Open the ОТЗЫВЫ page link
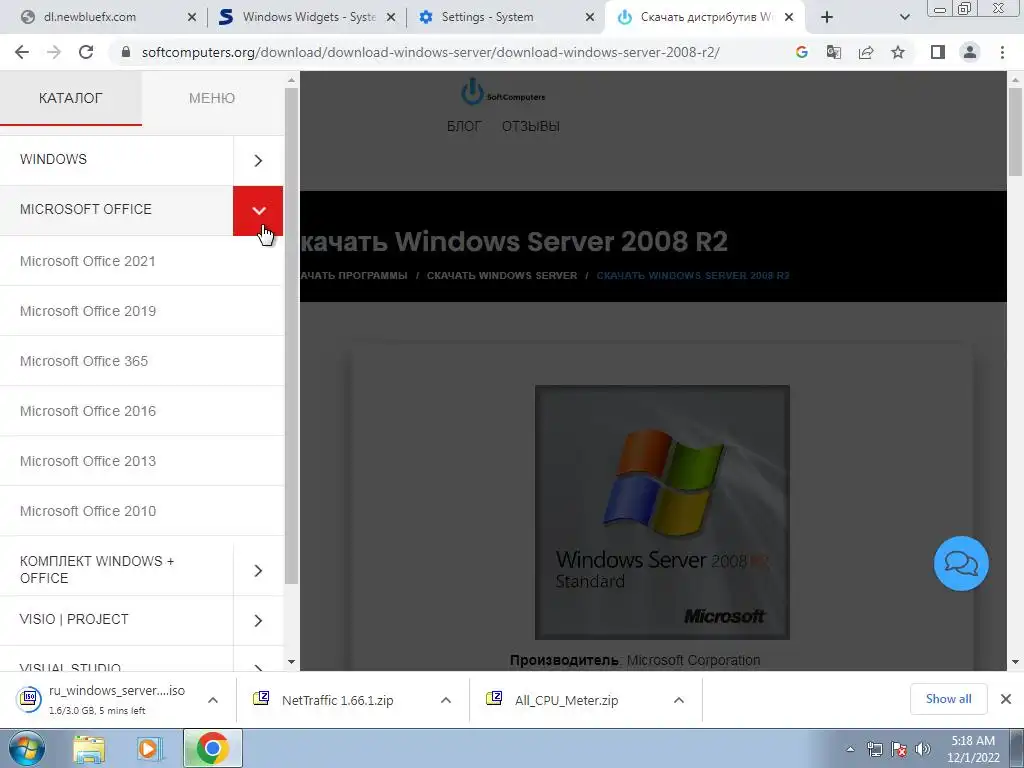1024x768 pixels. tap(530, 126)
